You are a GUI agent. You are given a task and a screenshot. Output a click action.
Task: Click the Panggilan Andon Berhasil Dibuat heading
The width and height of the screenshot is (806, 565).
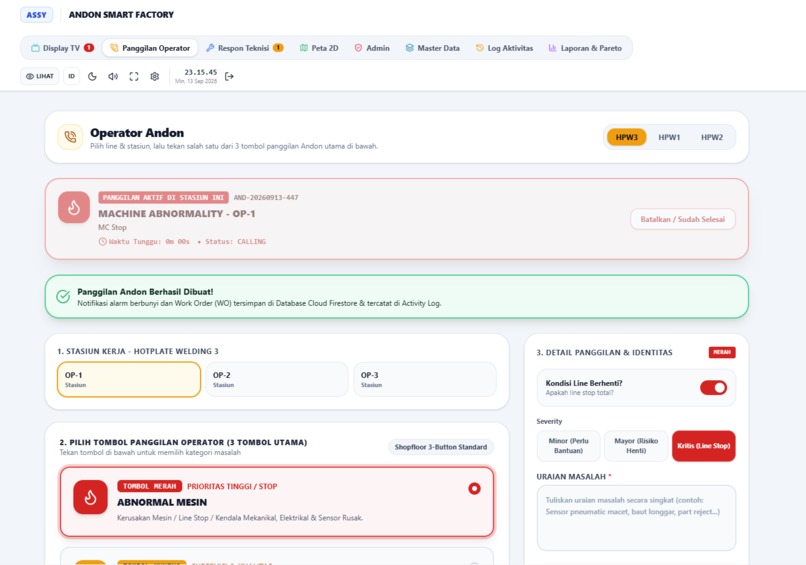pyautogui.click(x=145, y=291)
